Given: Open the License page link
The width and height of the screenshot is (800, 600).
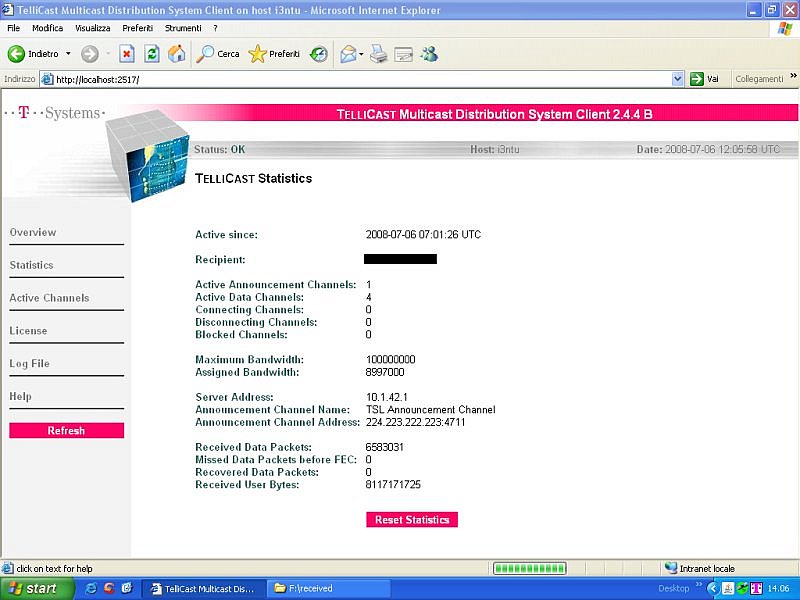Looking at the screenshot, I should tap(28, 331).
